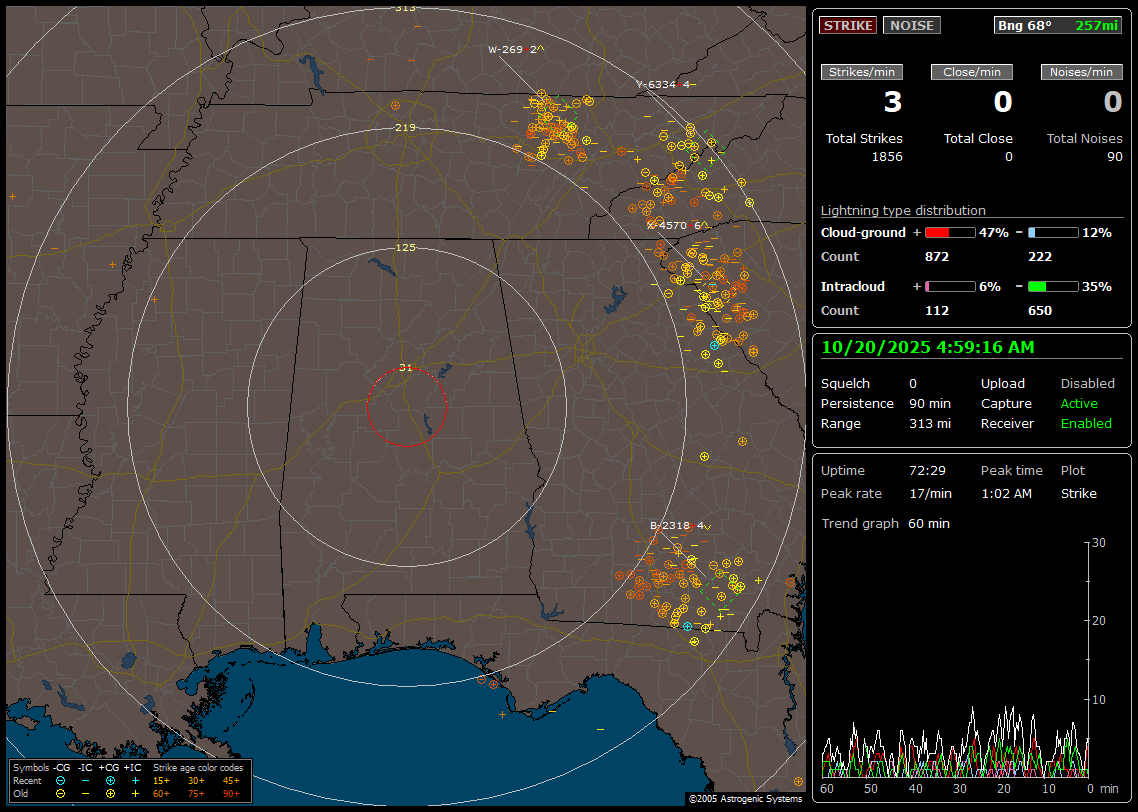Click the bearing and distance readout box
The image size is (1138, 812).
pos(1058,25)
